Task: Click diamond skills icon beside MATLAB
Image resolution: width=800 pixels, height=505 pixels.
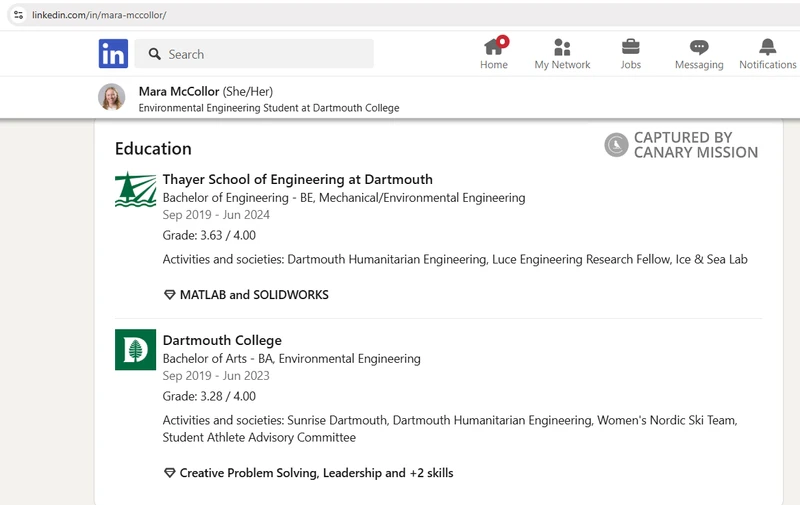Action: point(169,295)
